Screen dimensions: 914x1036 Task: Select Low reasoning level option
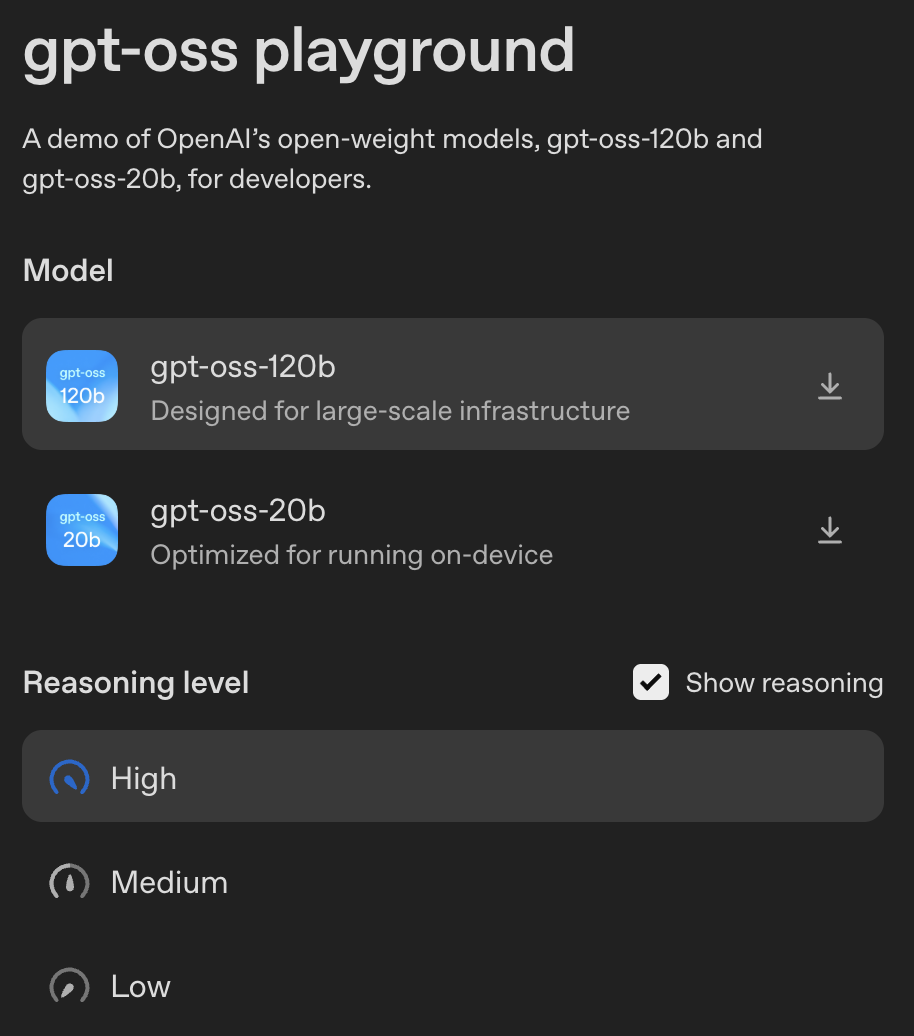pyautogui.click(x=453, y=985)
